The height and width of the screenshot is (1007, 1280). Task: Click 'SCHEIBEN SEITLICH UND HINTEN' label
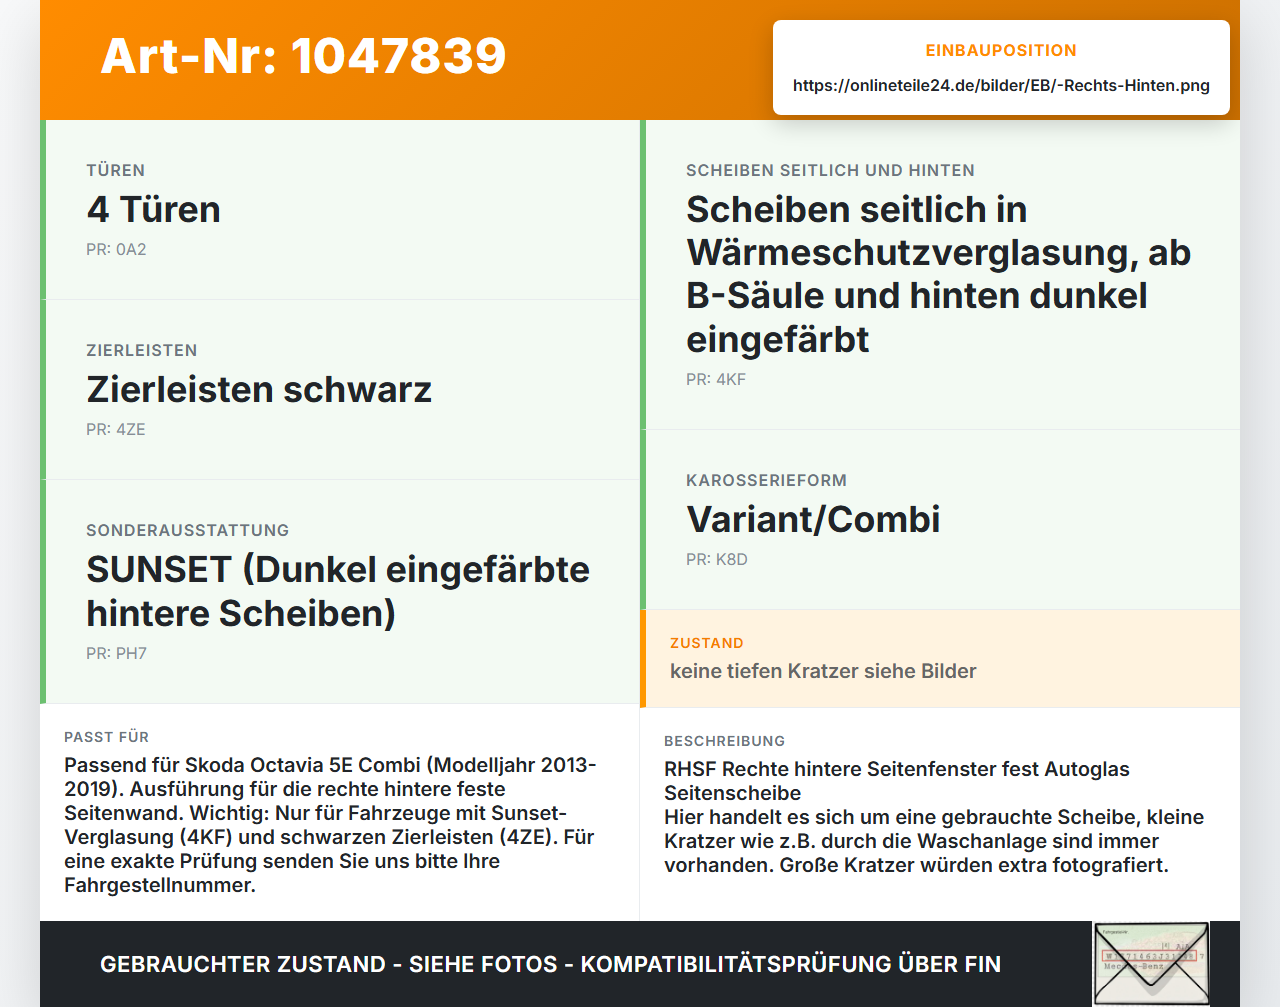[830, 171]
